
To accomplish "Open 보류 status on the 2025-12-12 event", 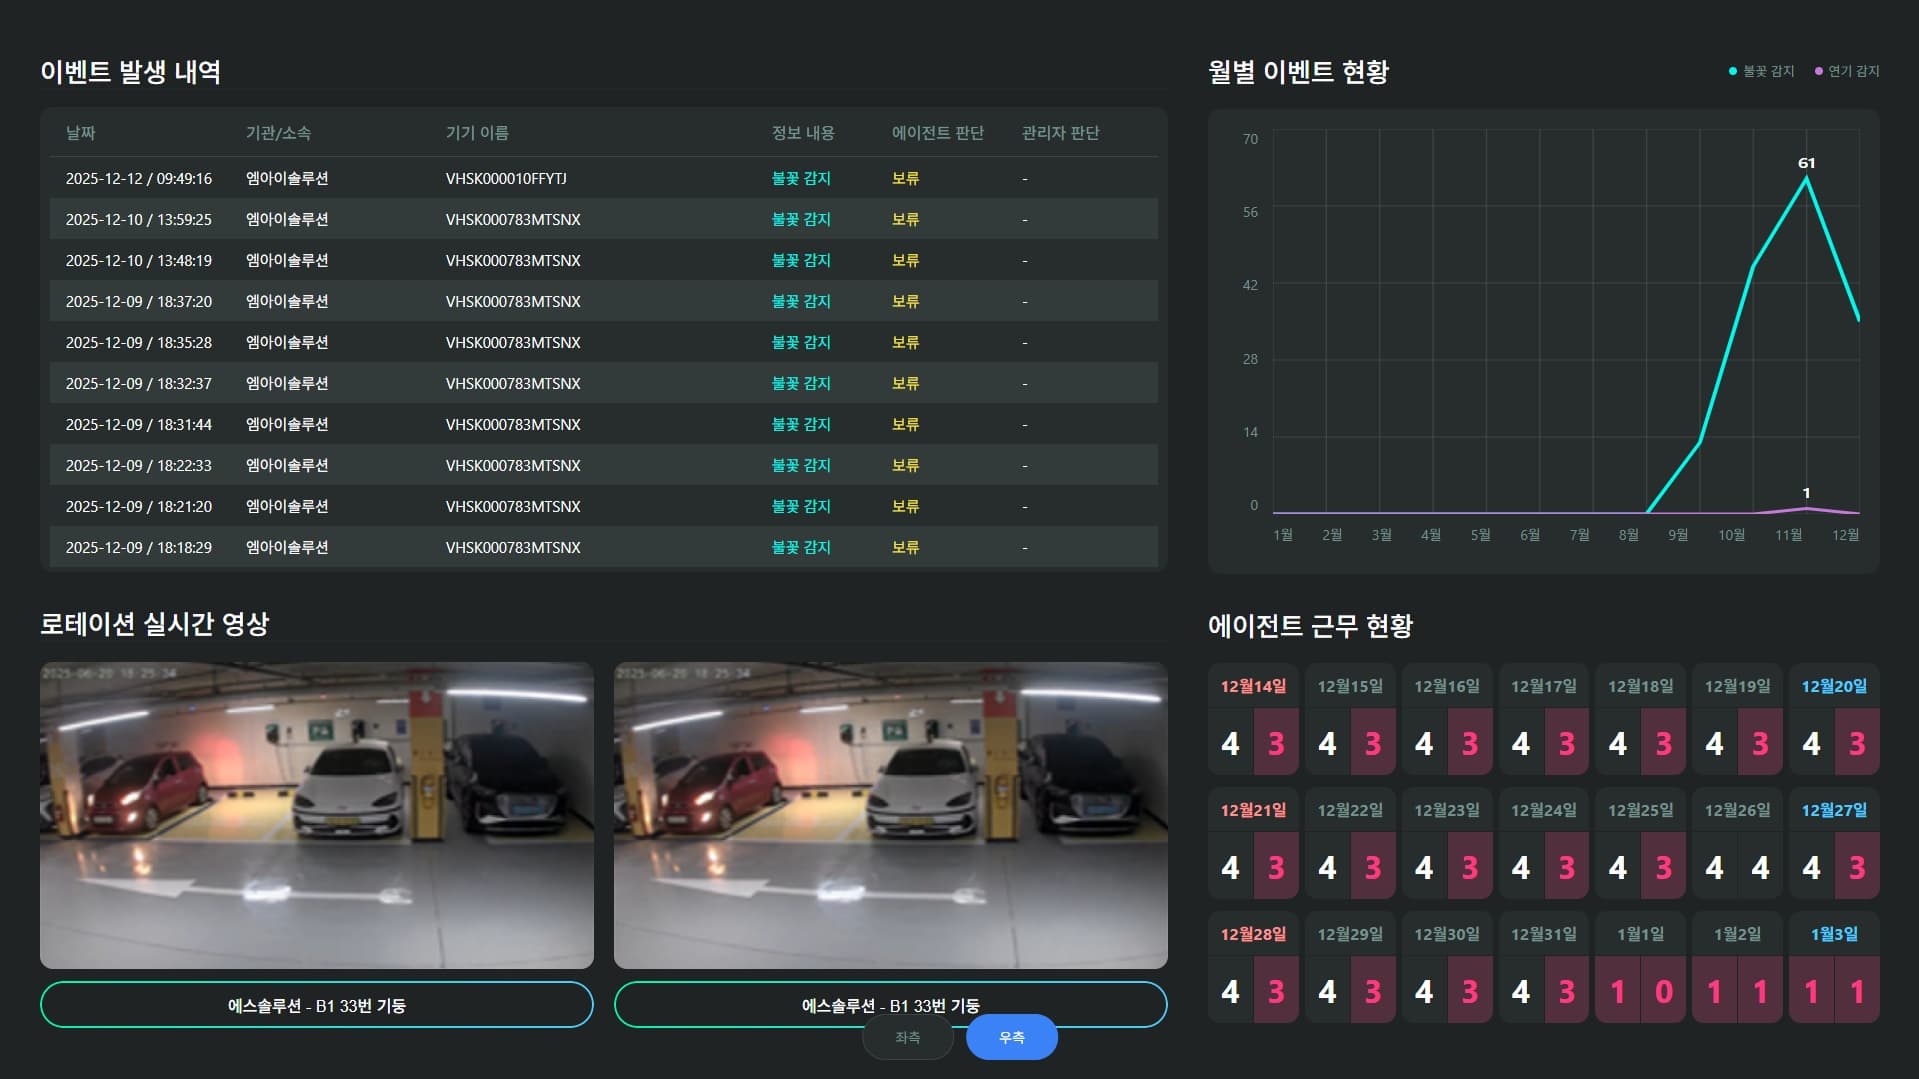I will click(903, 178).
